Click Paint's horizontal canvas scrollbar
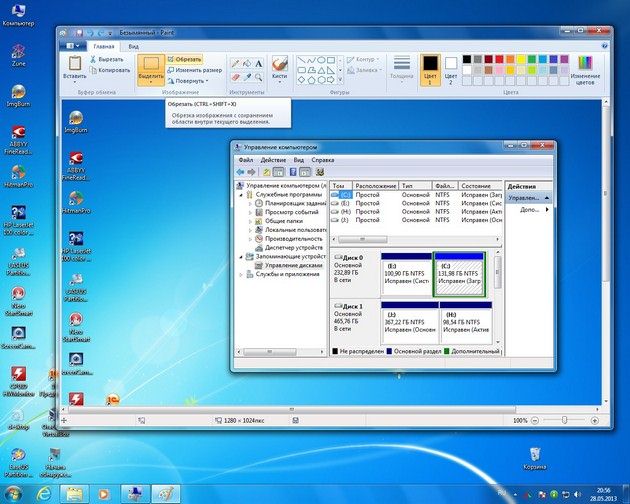 pos(291,410)
